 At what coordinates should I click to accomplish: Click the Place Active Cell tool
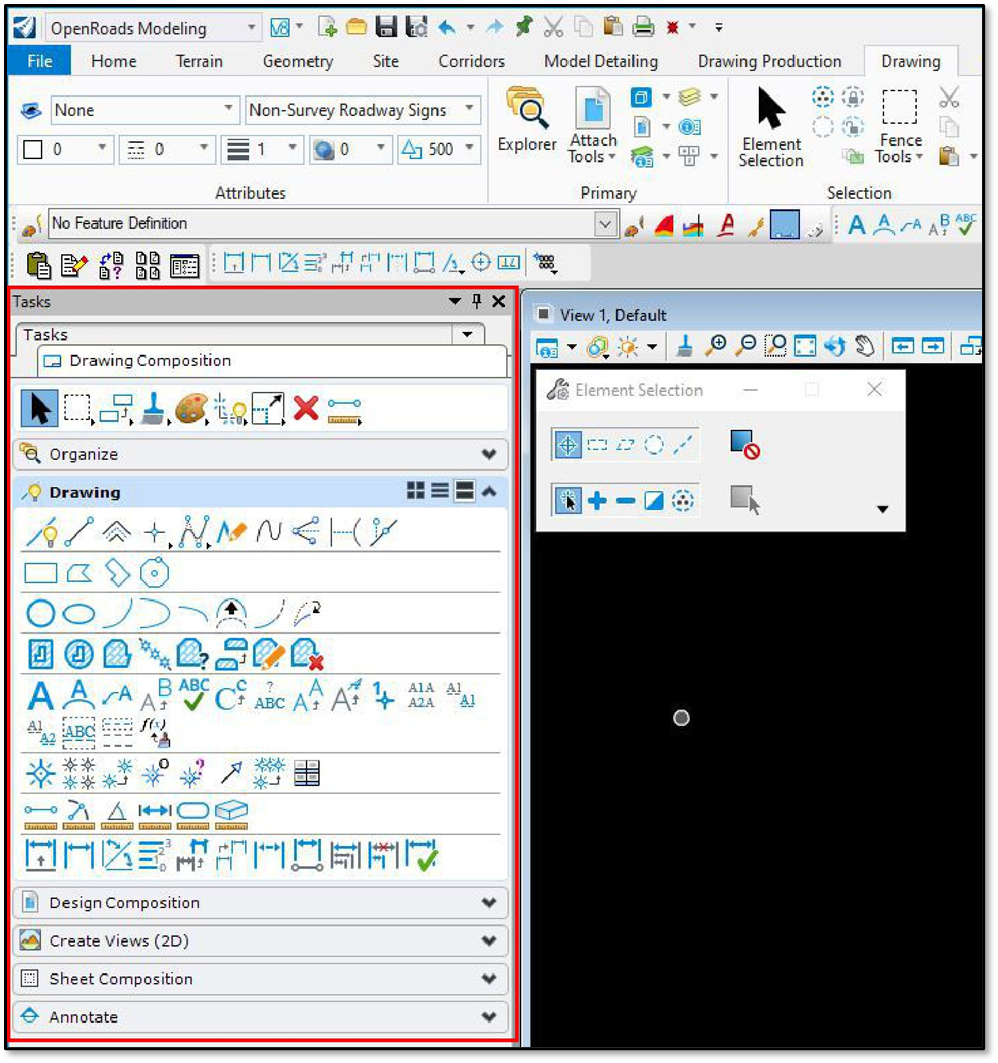(x=41, y=774)
